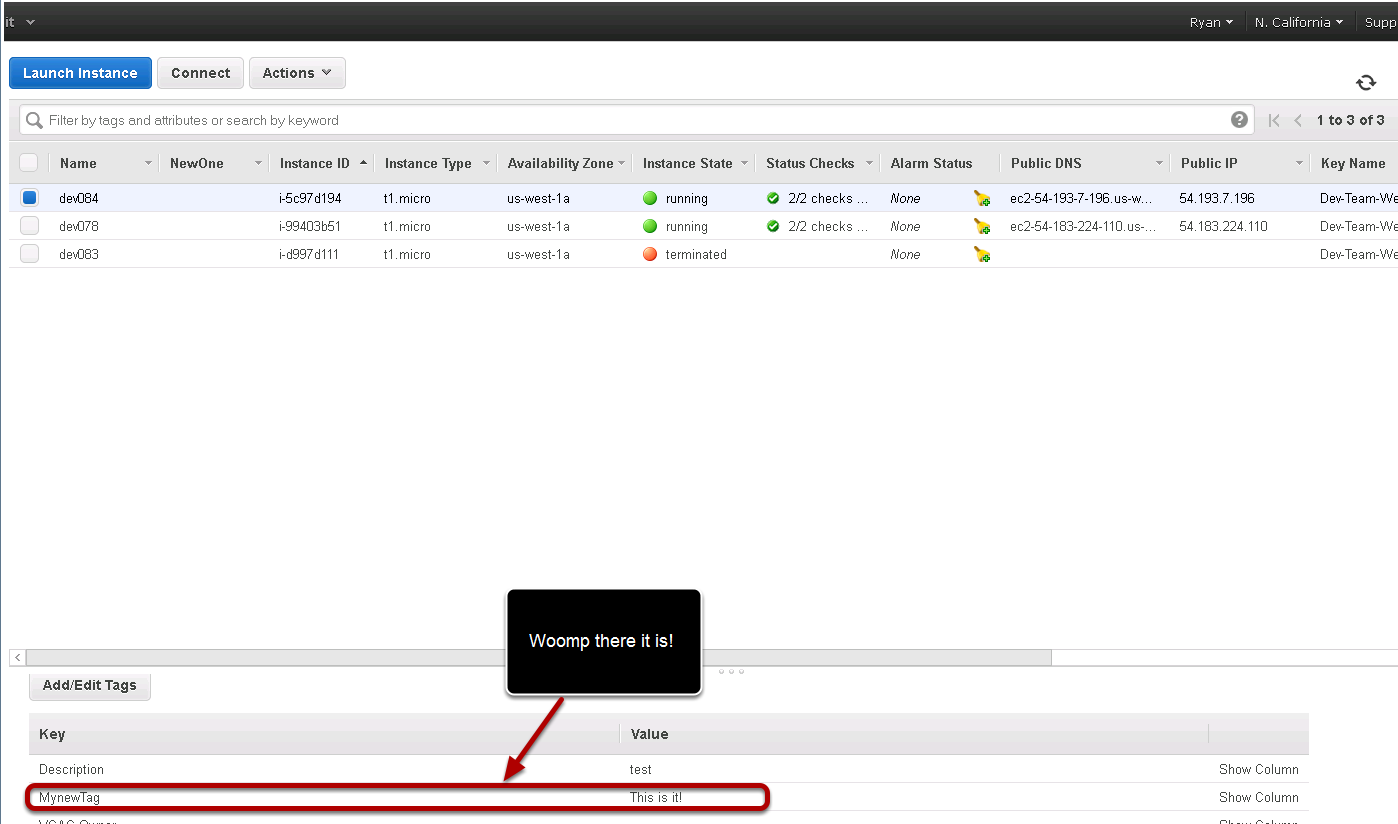The height and width of the screenshot is (824, 1398).
Task: Click green status check icon for dev078
Action: coord(773,226)
